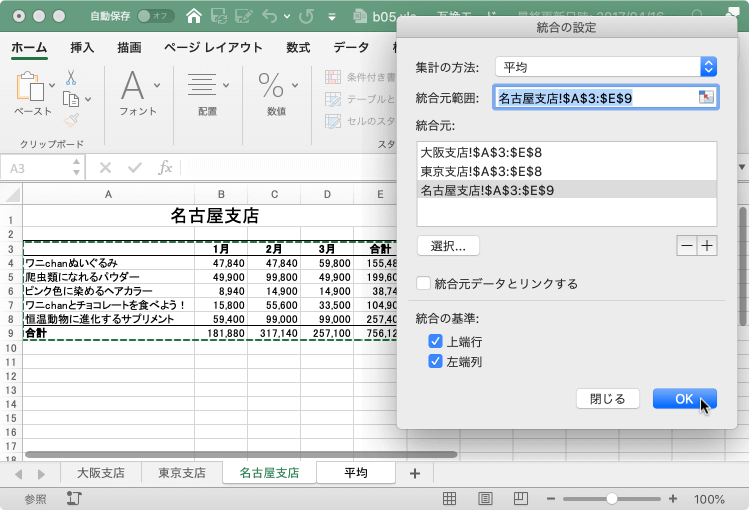The width and height of the screenshot is (749, 510).
Task: Click the zoom slider handle
Action: tap(611, 499)
